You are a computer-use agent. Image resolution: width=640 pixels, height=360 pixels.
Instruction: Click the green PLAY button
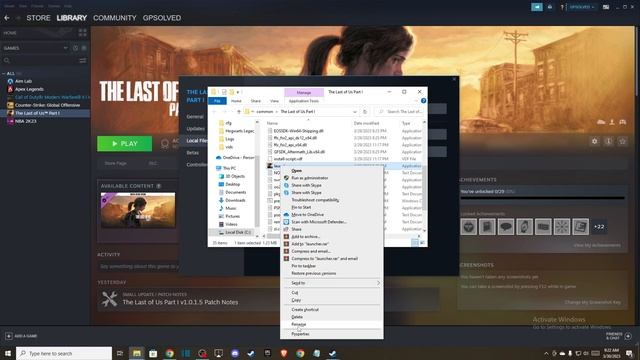124,144
